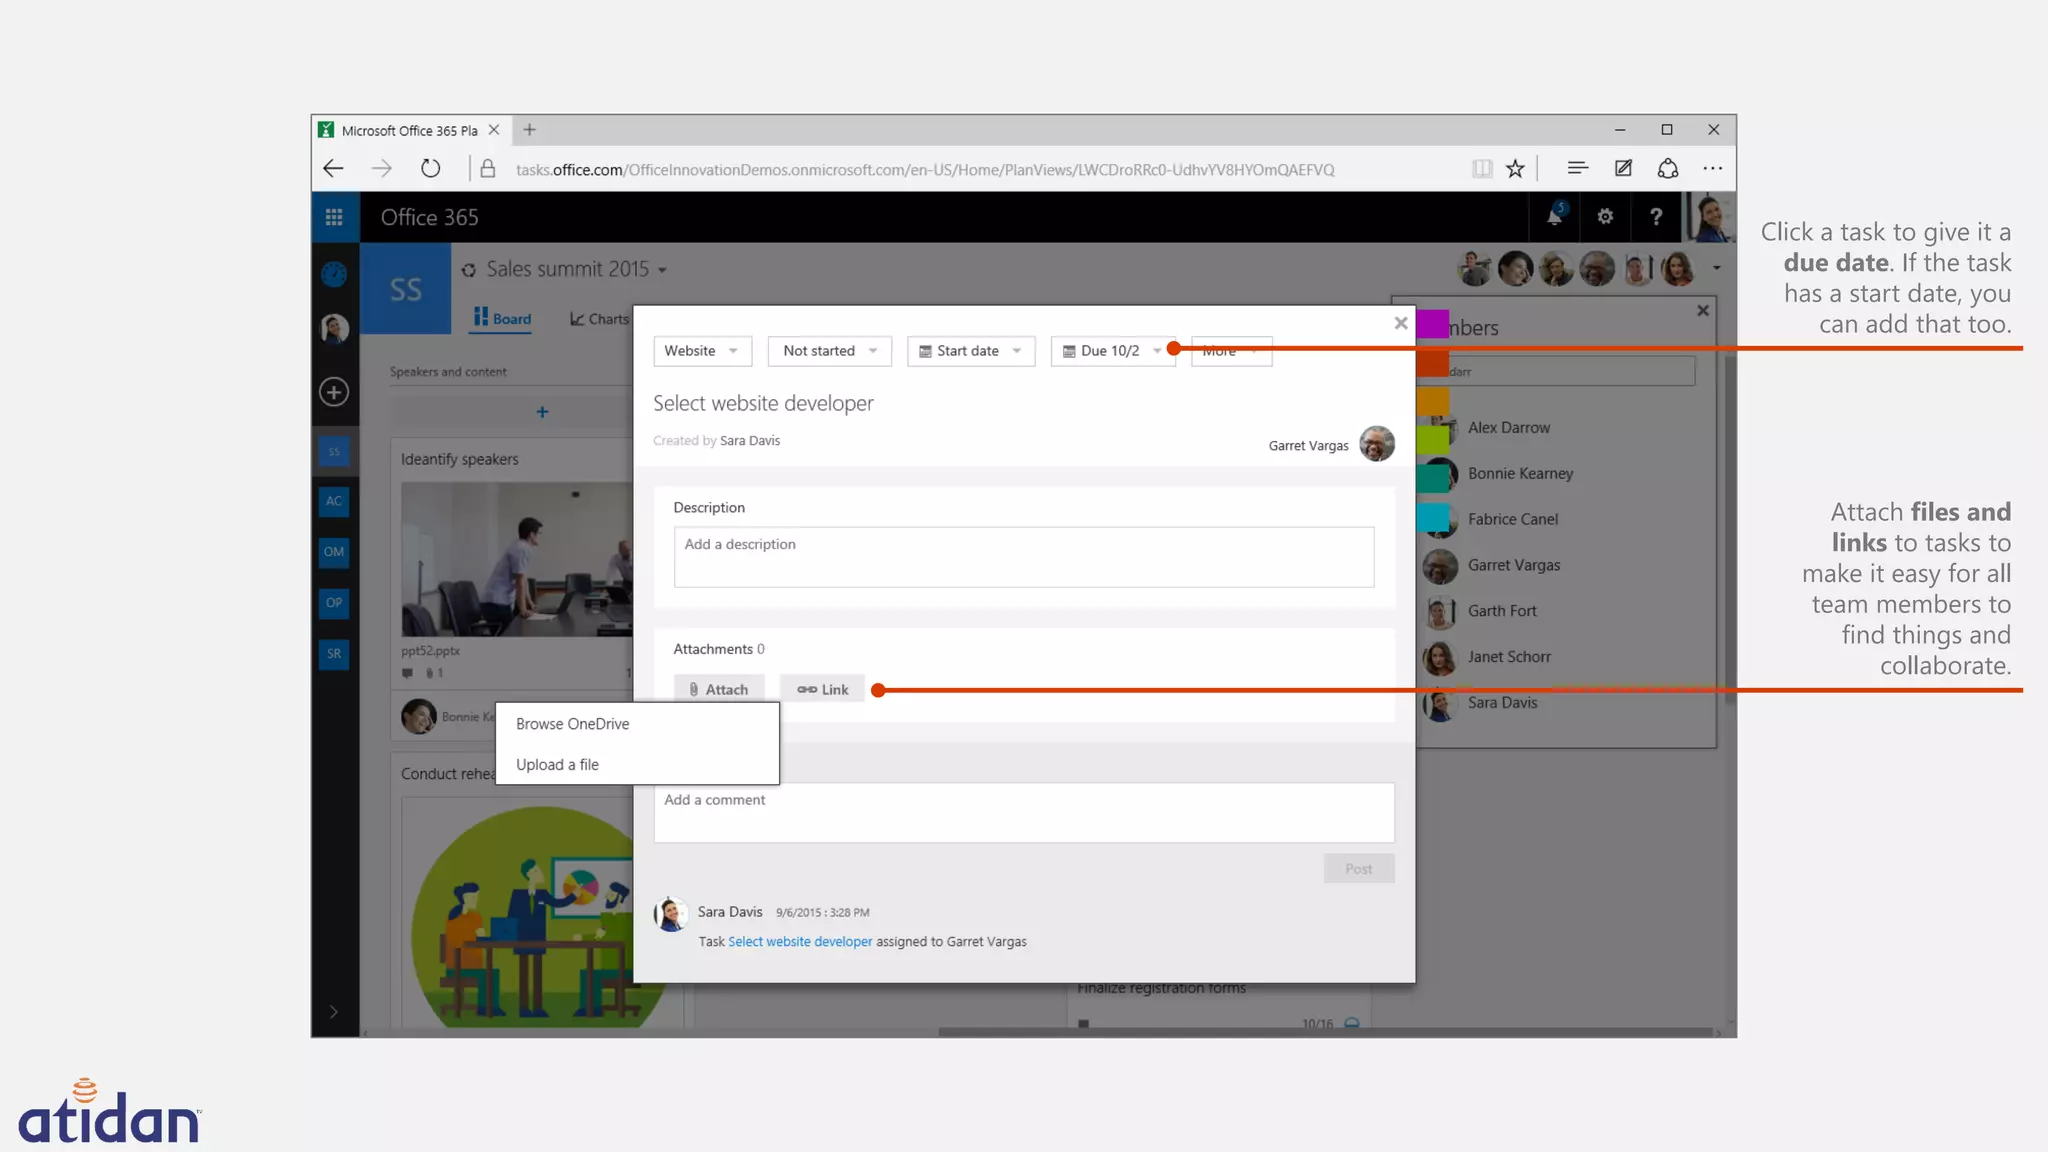Open My tasks avatar in sidebar

334,328
